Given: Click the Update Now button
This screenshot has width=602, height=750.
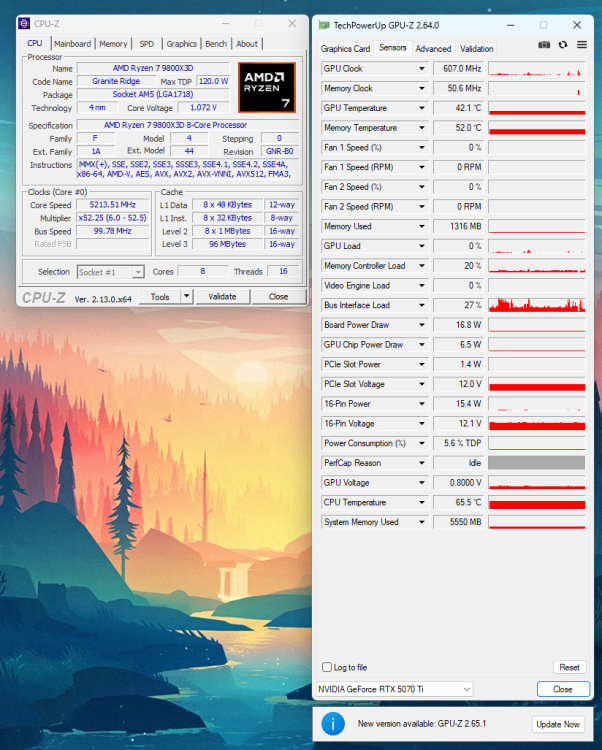Looking at the screenshot, I should pos(558,724).
